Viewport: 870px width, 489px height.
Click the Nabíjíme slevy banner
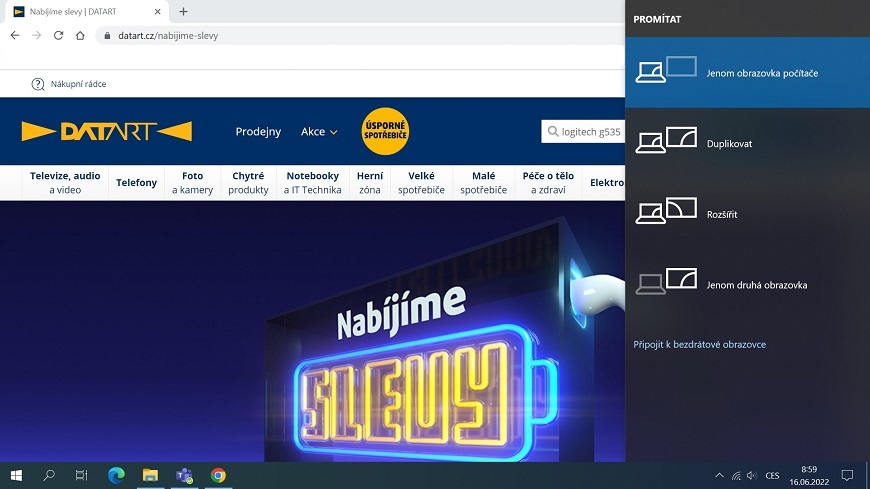(x=312, y=331)
